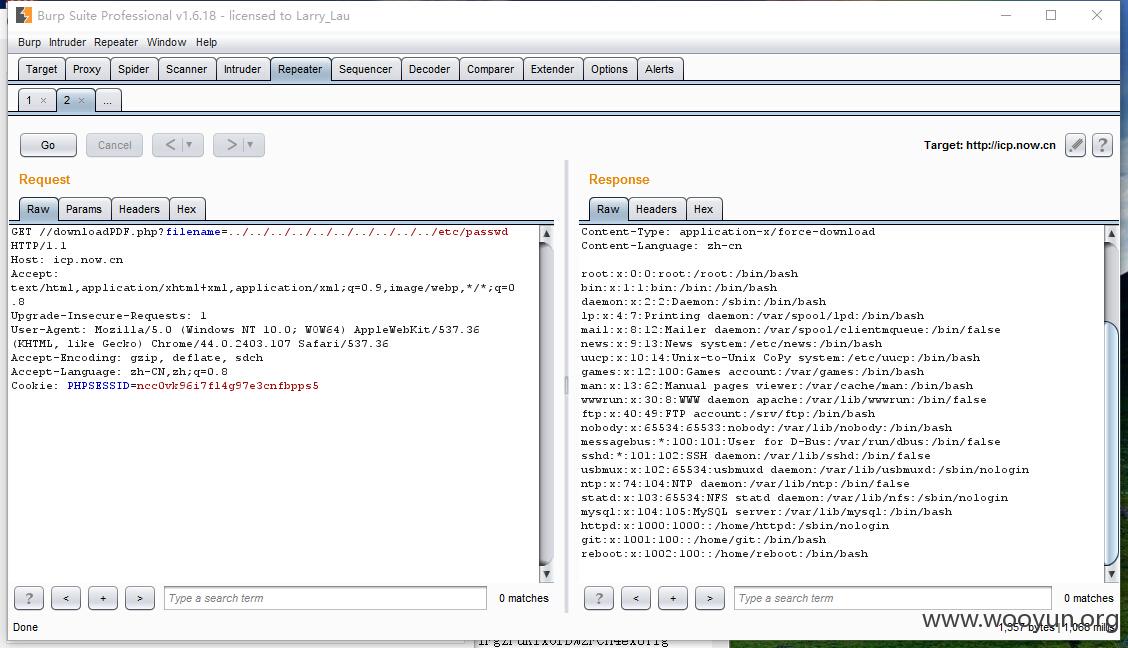Viewport: 1128px width, 648px height.
Task: Go to next match in request search
Action: click(140, 598)
